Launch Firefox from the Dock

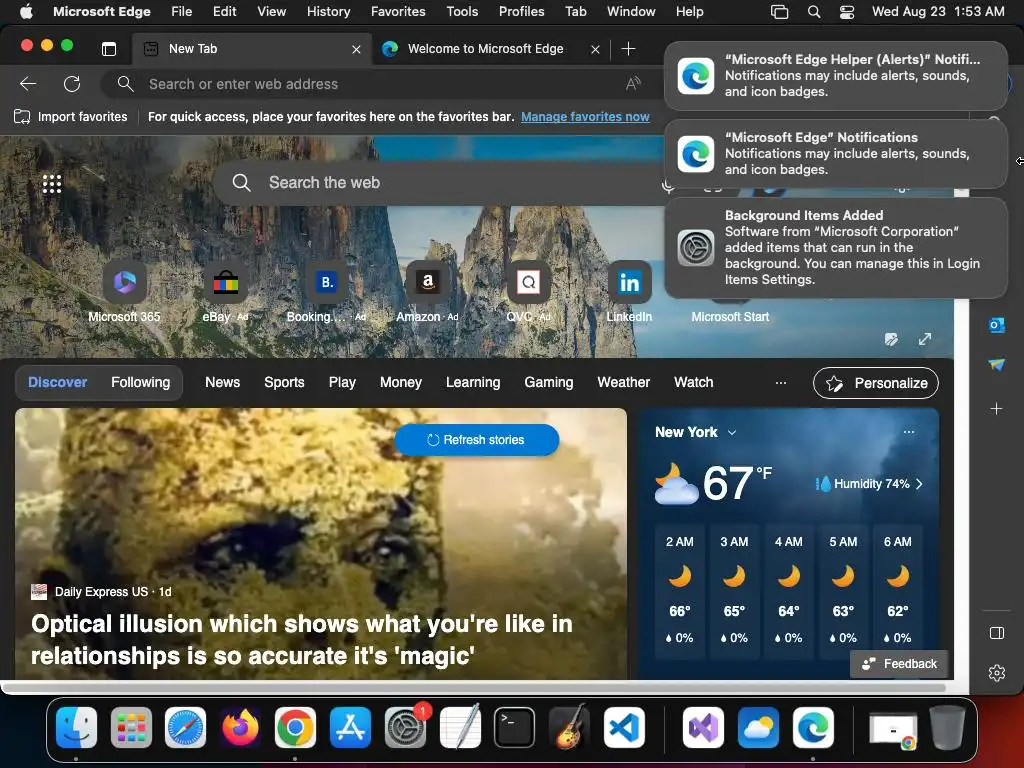point(240,727)
